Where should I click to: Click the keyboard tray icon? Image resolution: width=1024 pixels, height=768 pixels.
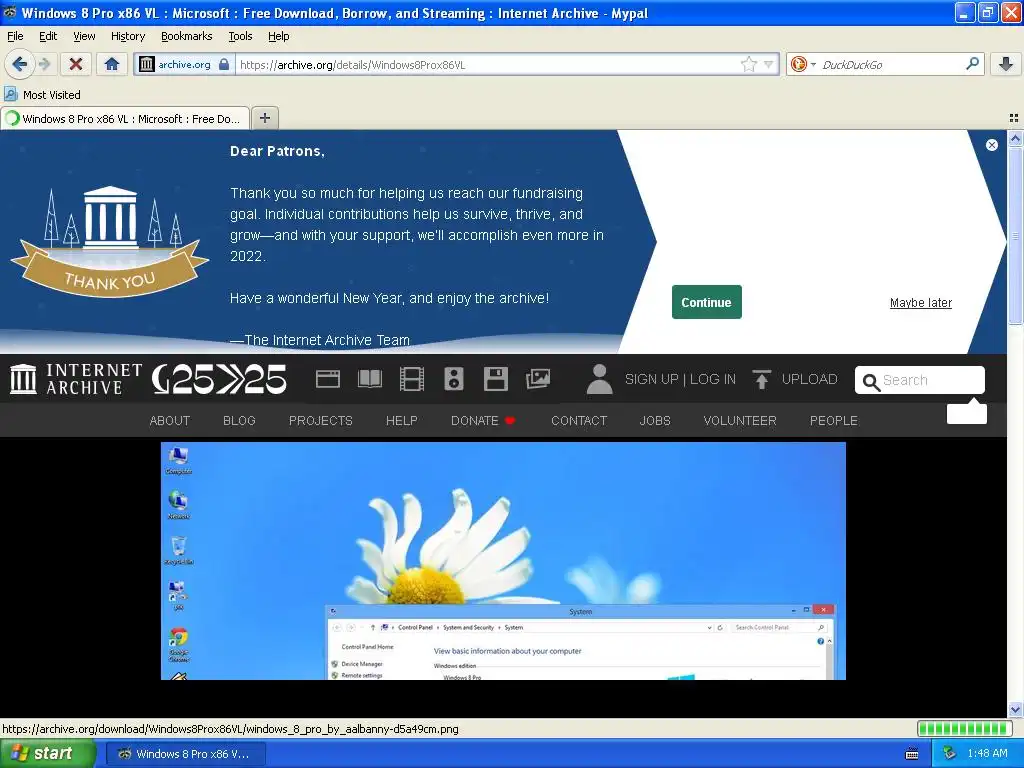[x=912, y=754]
